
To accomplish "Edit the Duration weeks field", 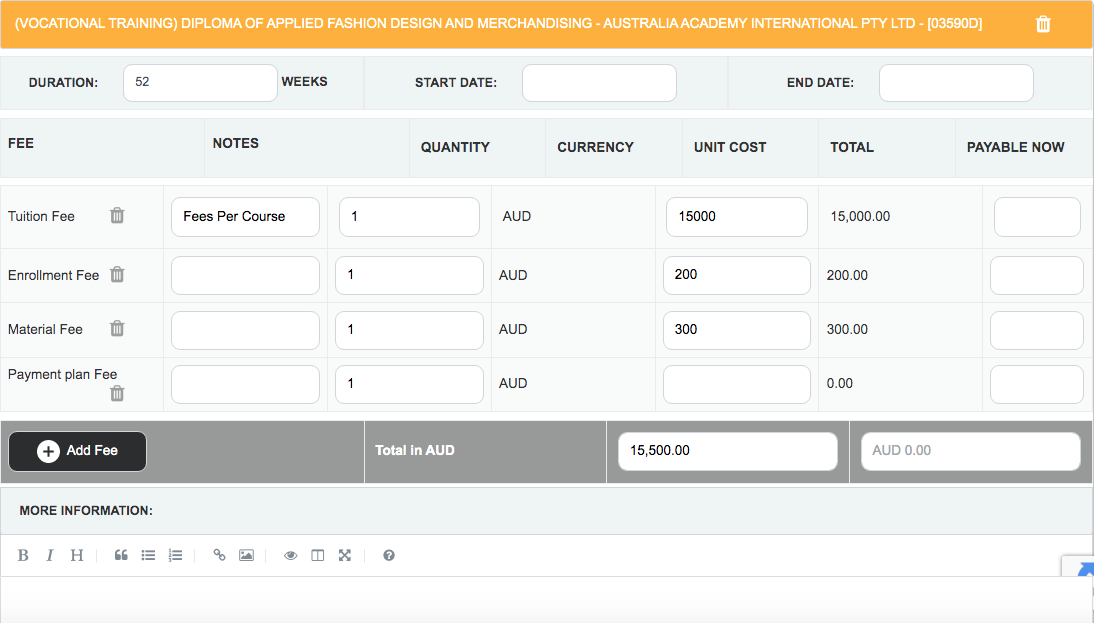I will point(200,82).
